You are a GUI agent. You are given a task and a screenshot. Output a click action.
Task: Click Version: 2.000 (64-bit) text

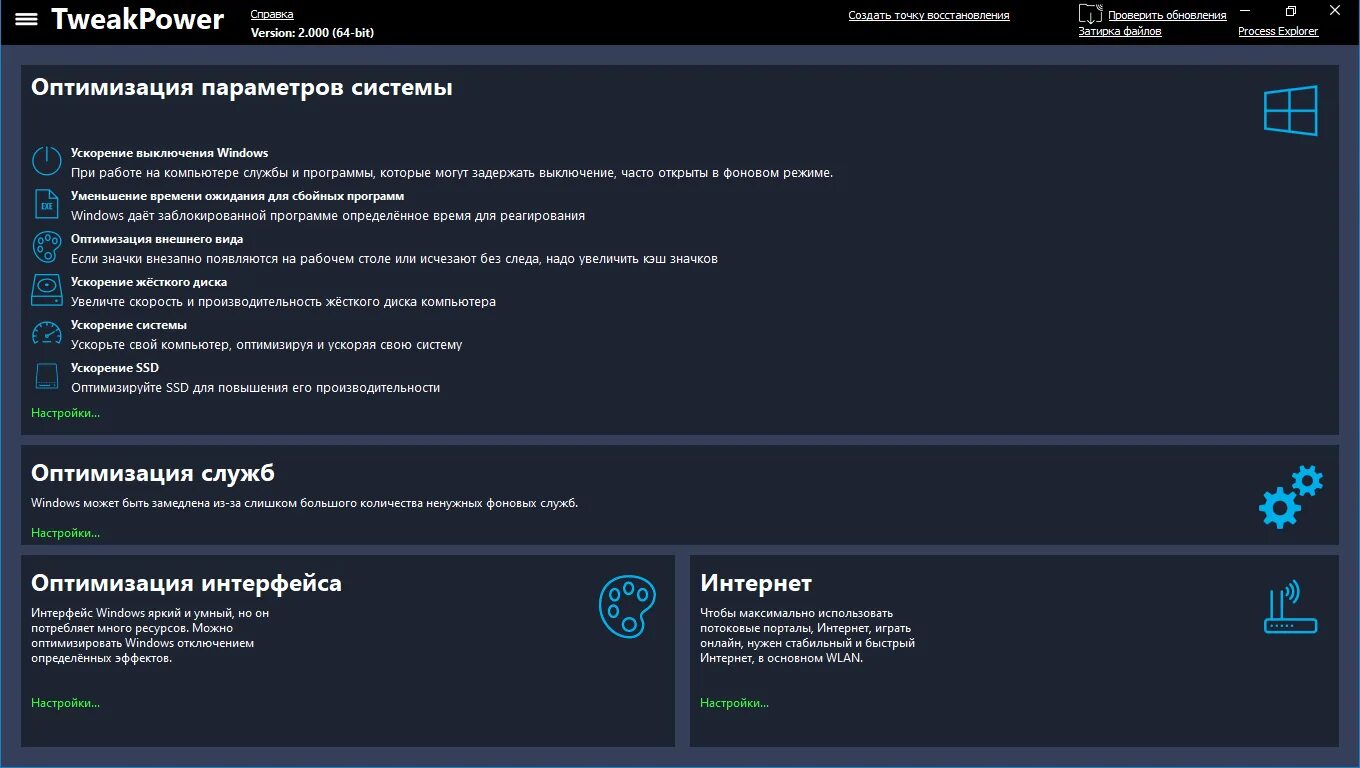[312, 32]
